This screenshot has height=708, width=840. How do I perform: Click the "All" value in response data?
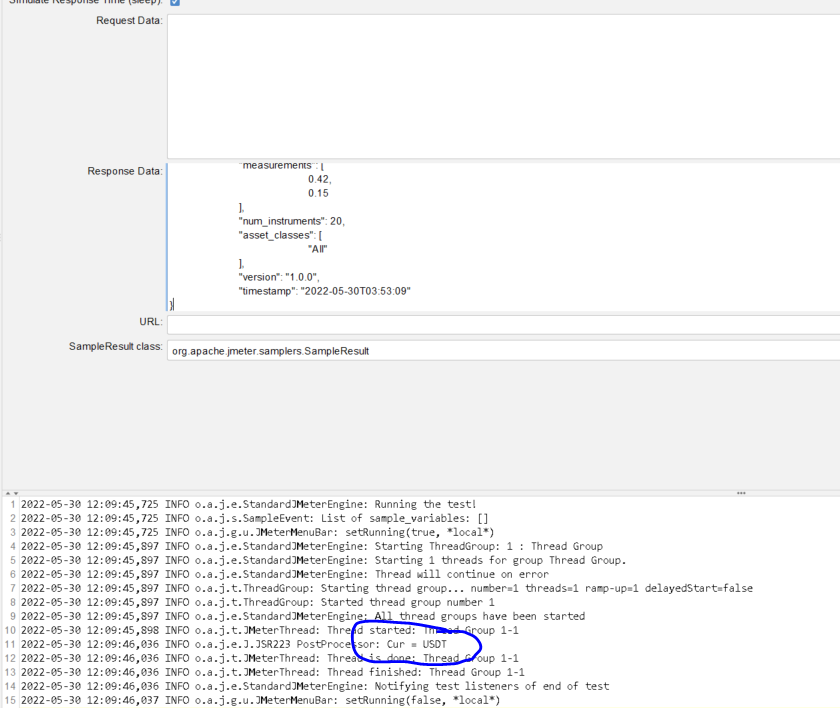tap(317, 249)
